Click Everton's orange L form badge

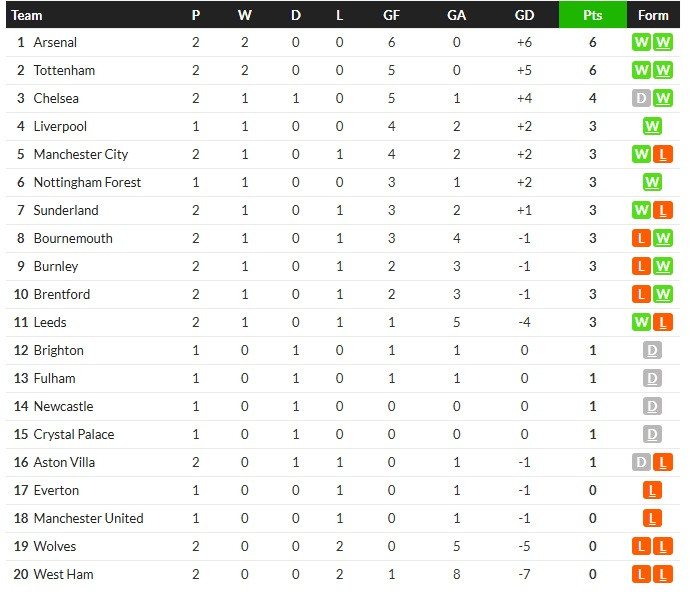(652, 491)
